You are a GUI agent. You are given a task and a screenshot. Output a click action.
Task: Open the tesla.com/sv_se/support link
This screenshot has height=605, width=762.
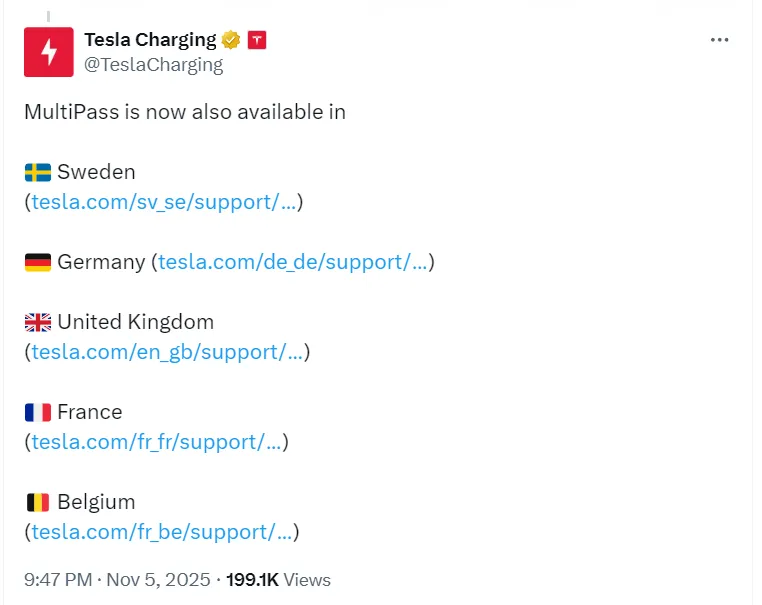point(164,202)
